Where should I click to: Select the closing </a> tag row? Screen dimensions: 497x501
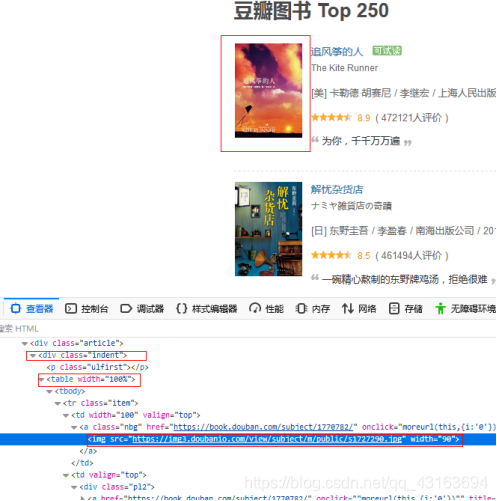88,451
